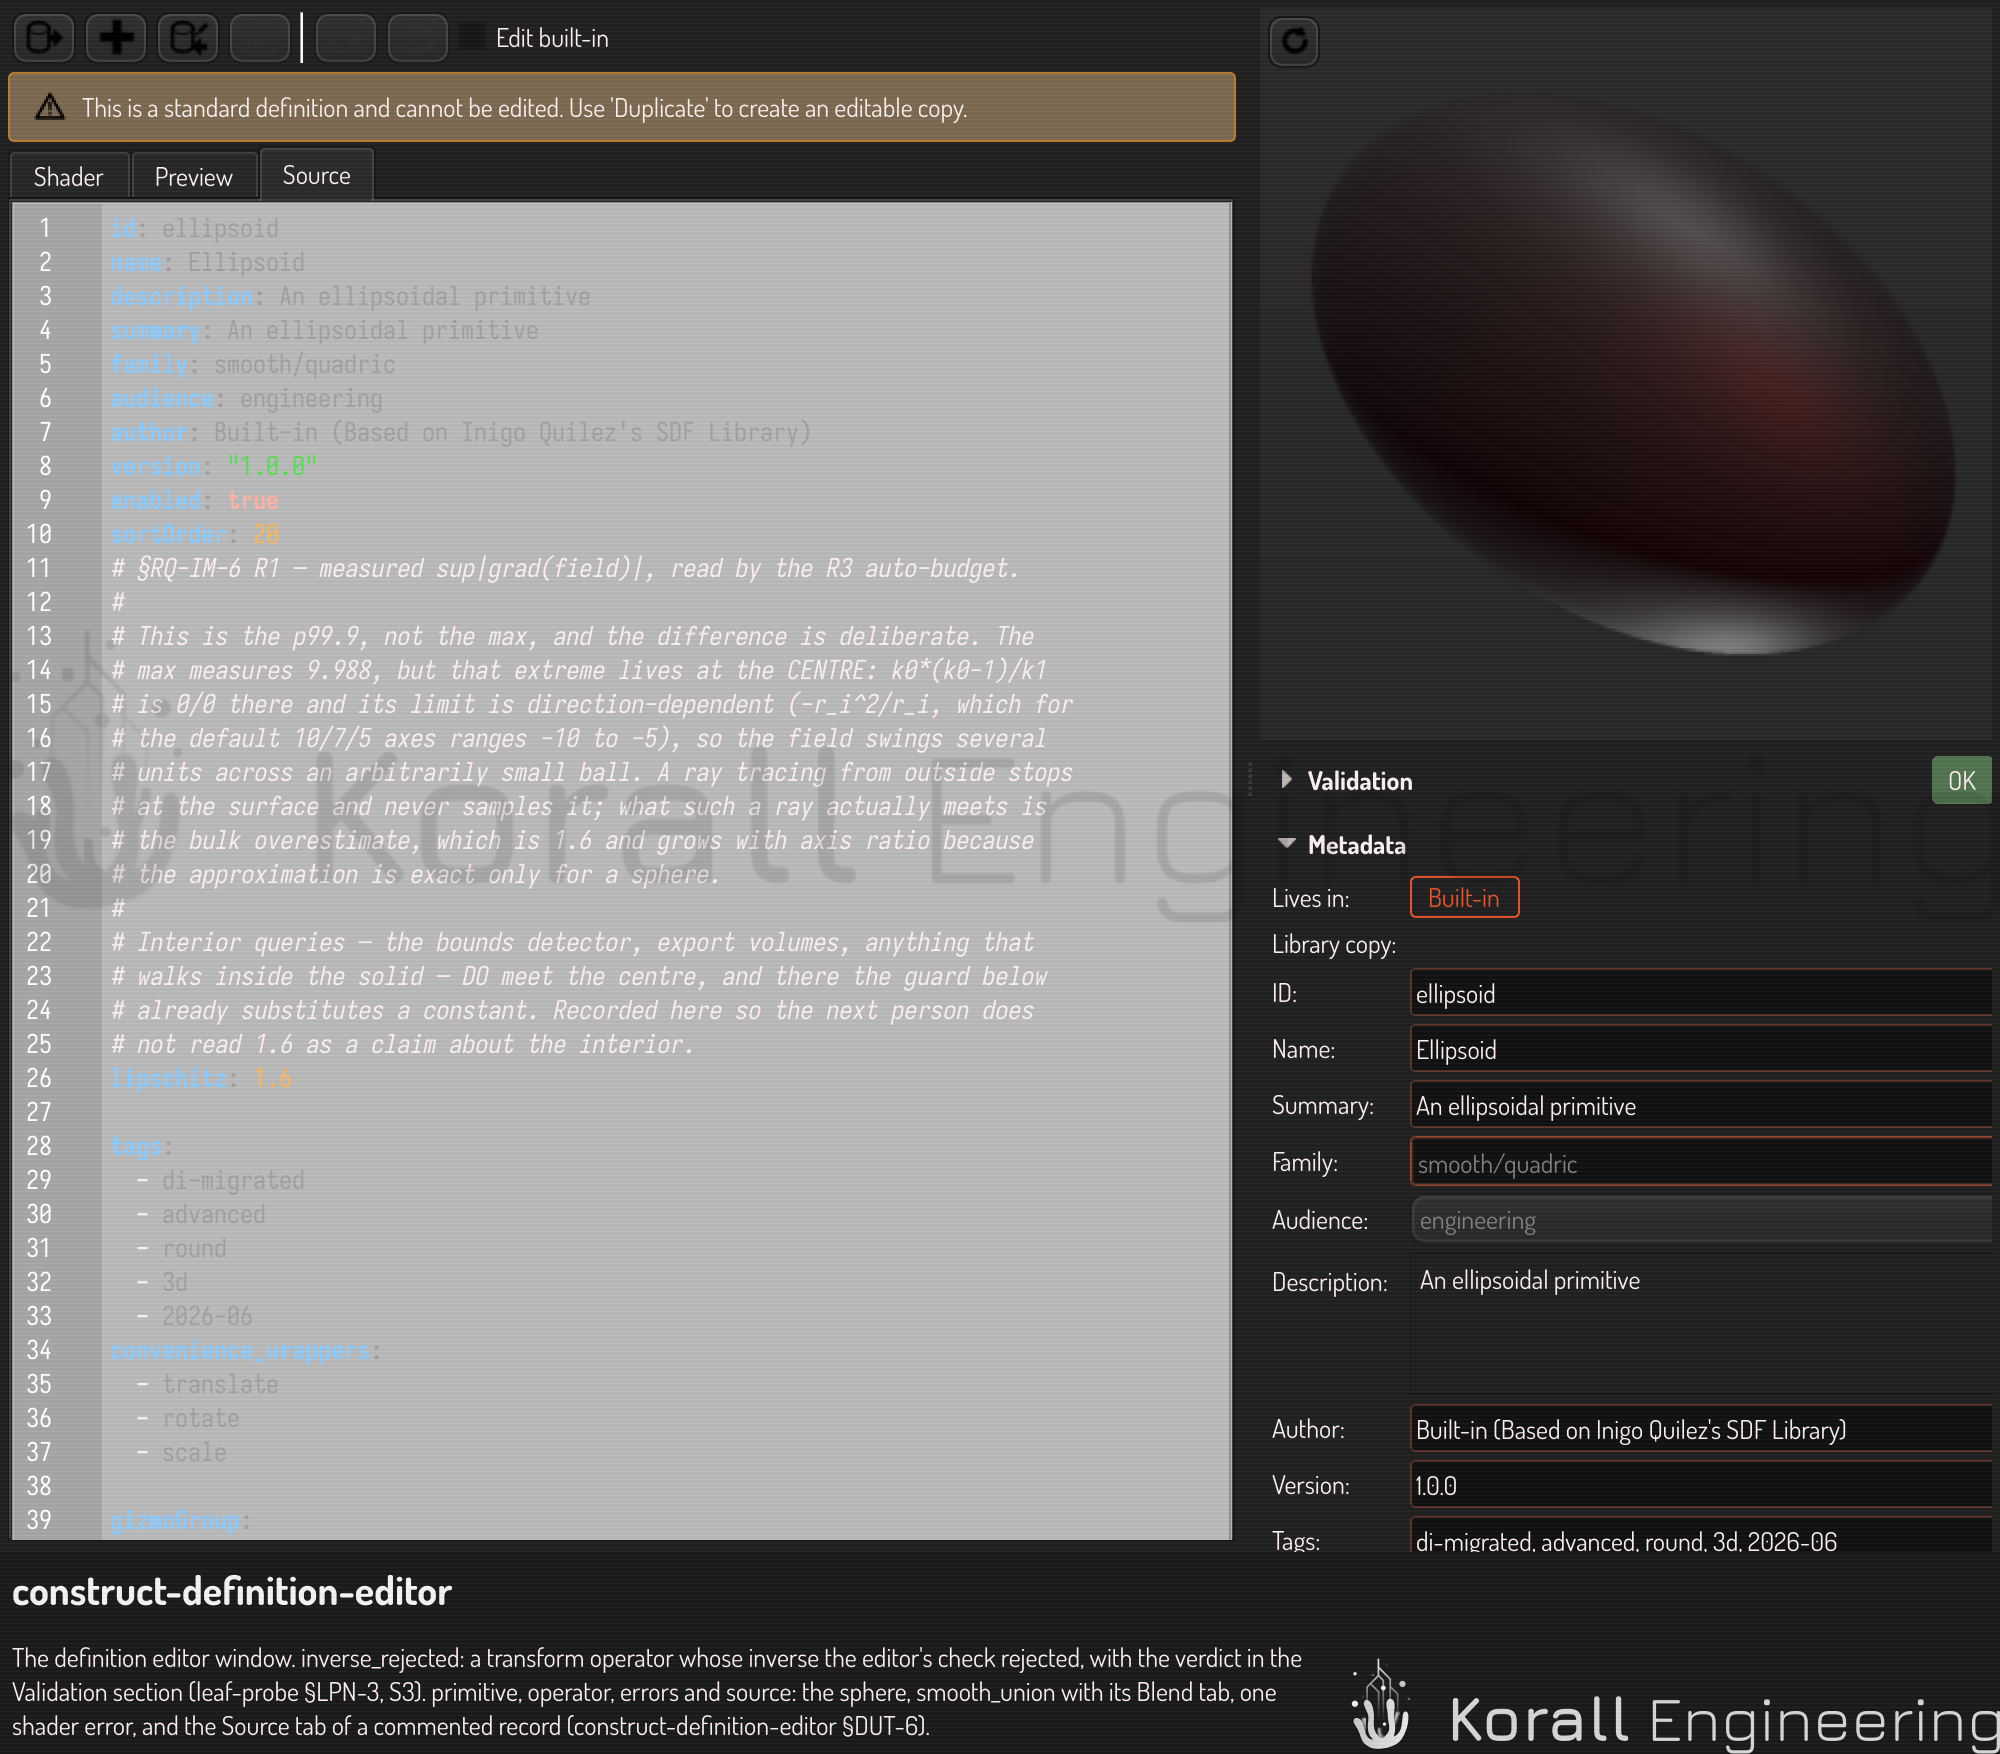Click the Description text area

1701,1325
